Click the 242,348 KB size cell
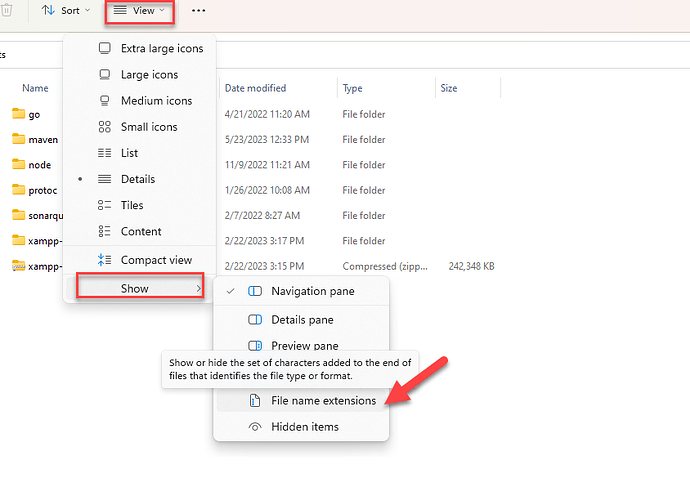 471,266
